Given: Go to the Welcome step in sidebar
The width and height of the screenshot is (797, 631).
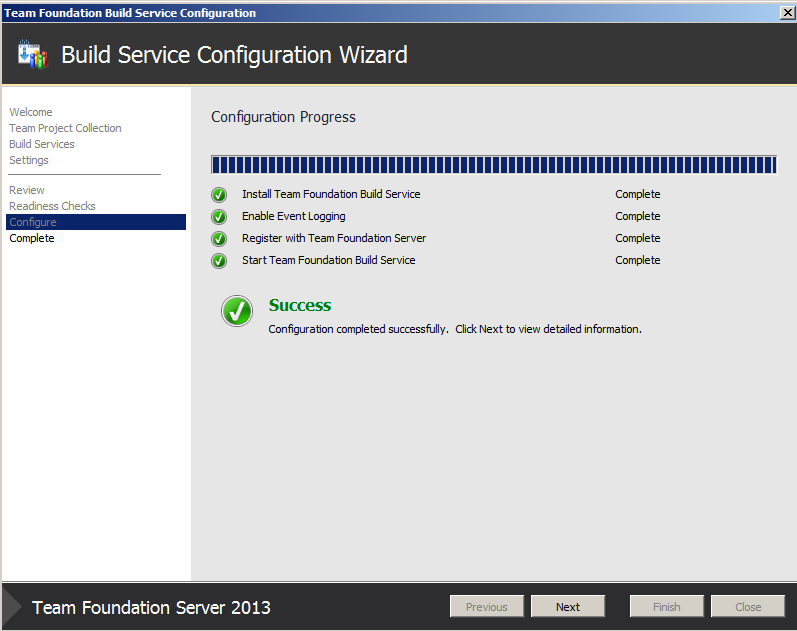Looking at the screenshot, I should click(x=31, y=112).
